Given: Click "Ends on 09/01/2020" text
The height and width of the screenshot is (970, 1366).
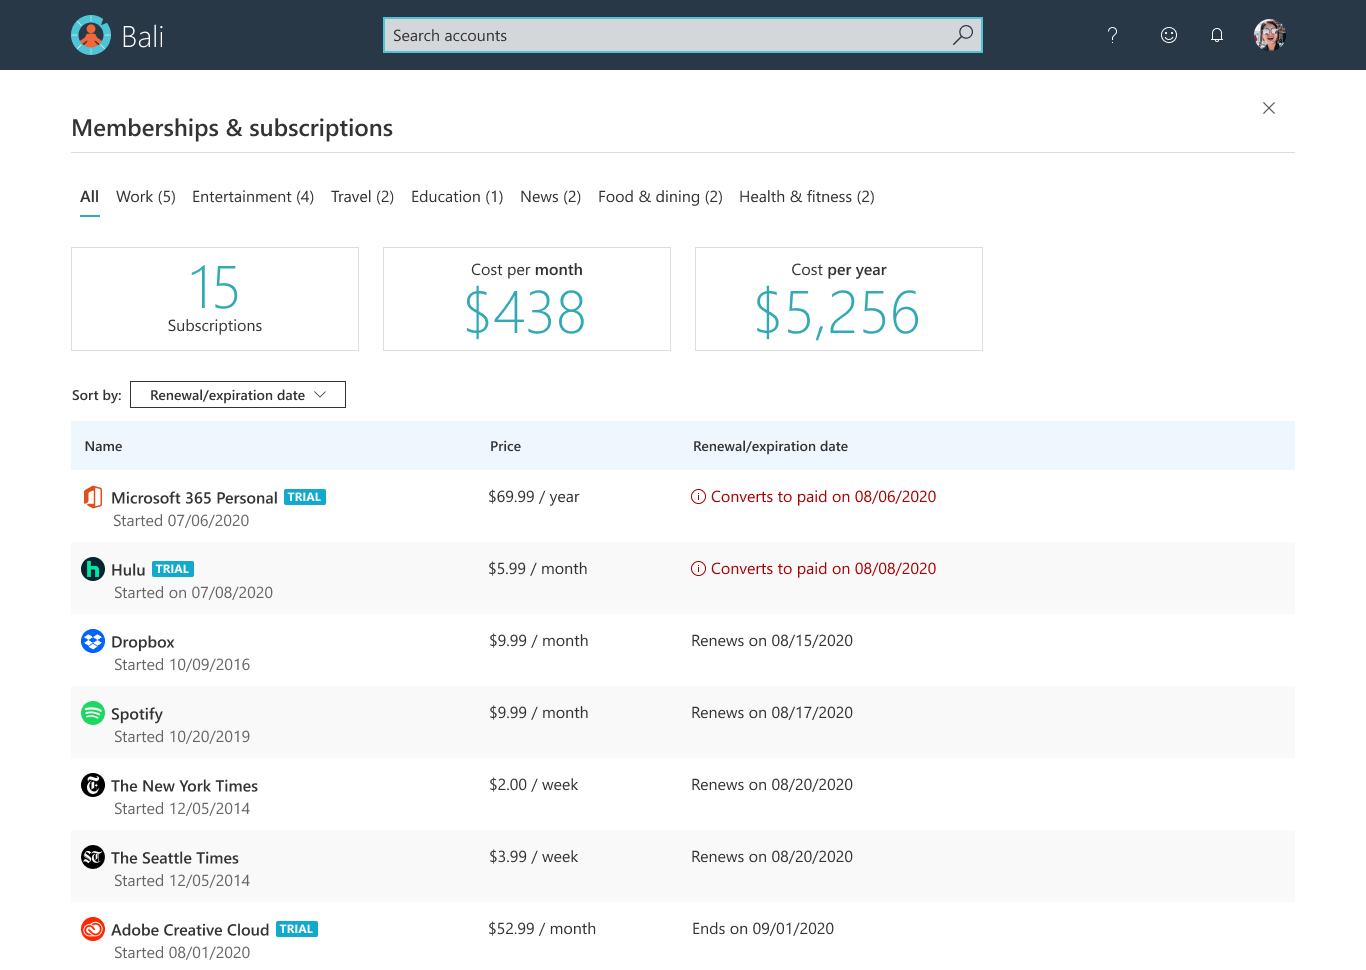Looking at the screenshot, I should point(763,929).
